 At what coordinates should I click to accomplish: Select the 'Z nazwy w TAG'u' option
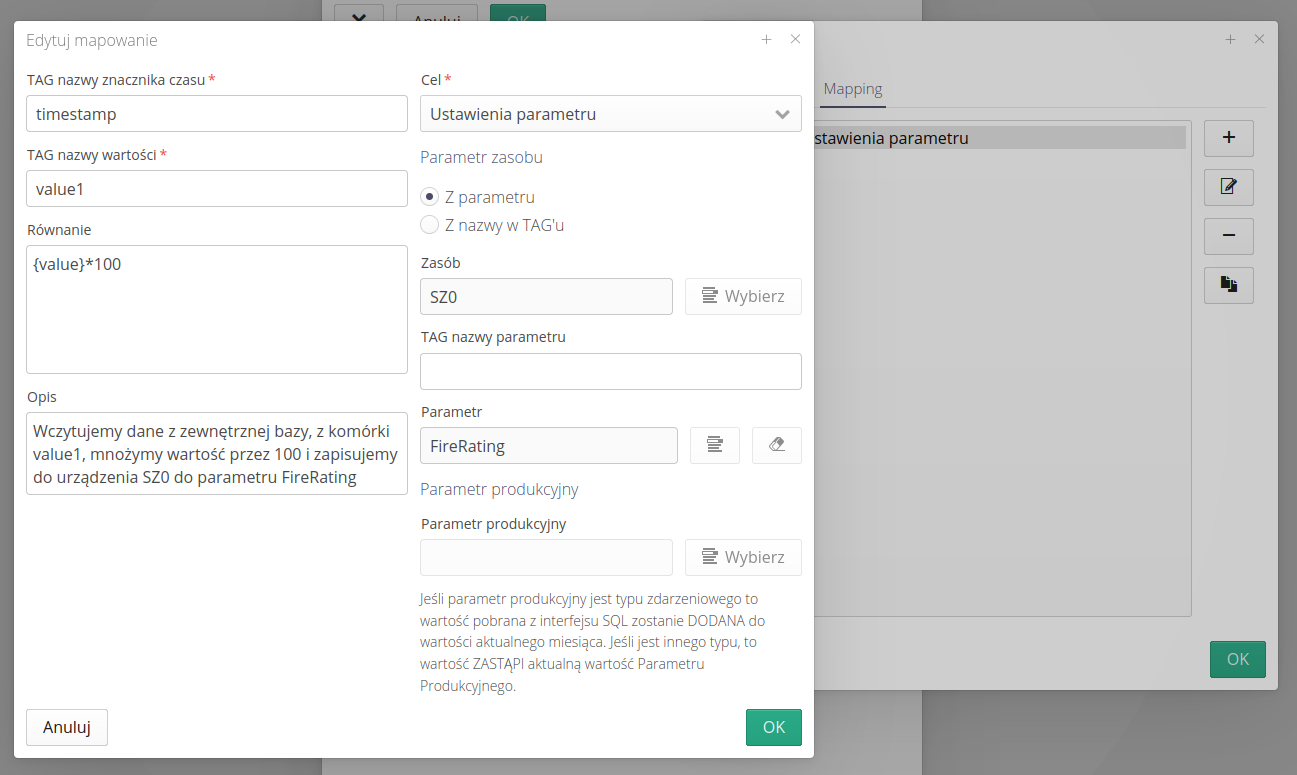[430, 225]
